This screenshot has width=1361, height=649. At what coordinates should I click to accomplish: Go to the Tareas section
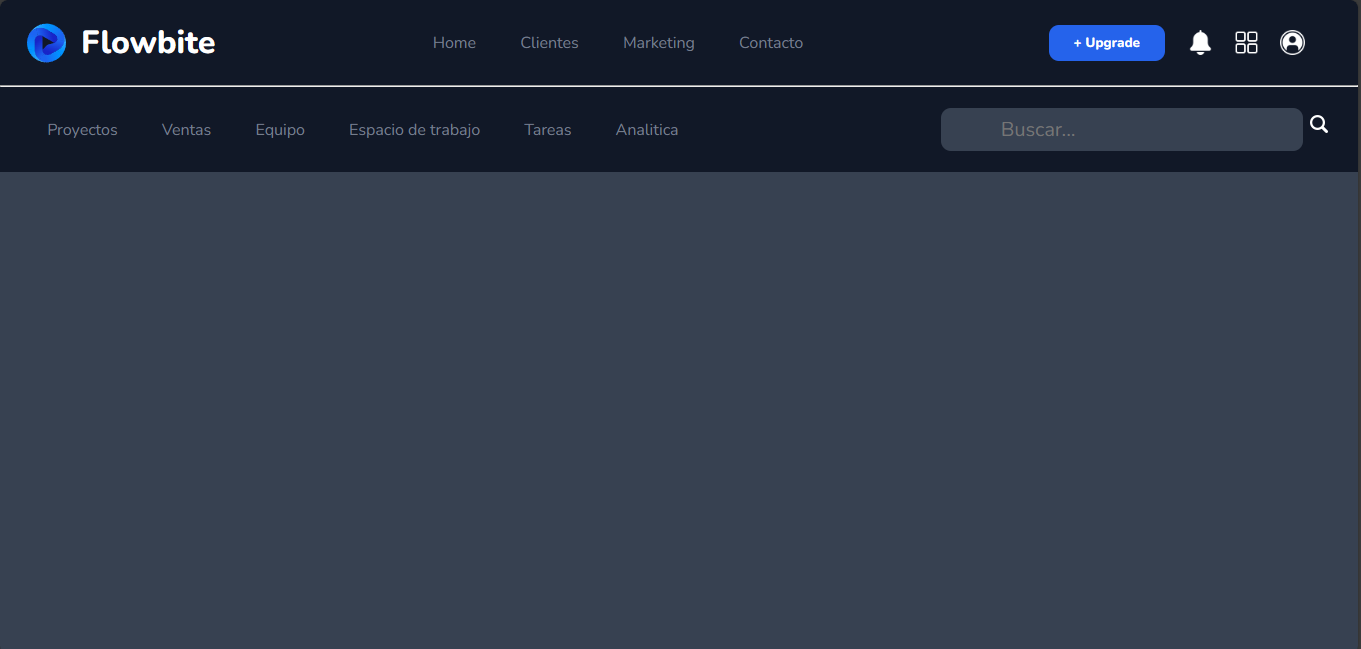[547, 129]
